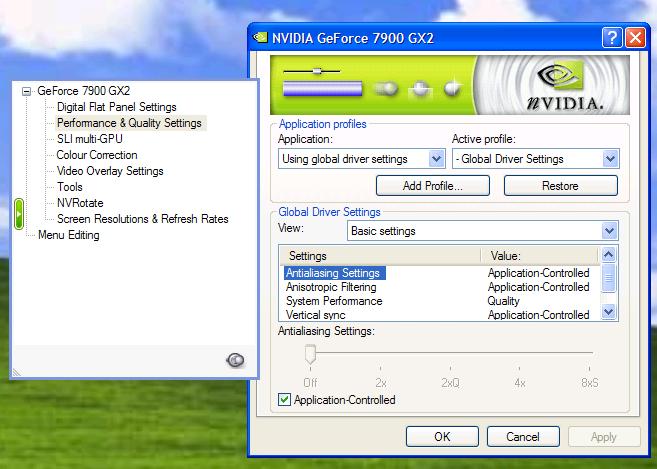
Task: Click the question mark help button
Action: point(612,38)
